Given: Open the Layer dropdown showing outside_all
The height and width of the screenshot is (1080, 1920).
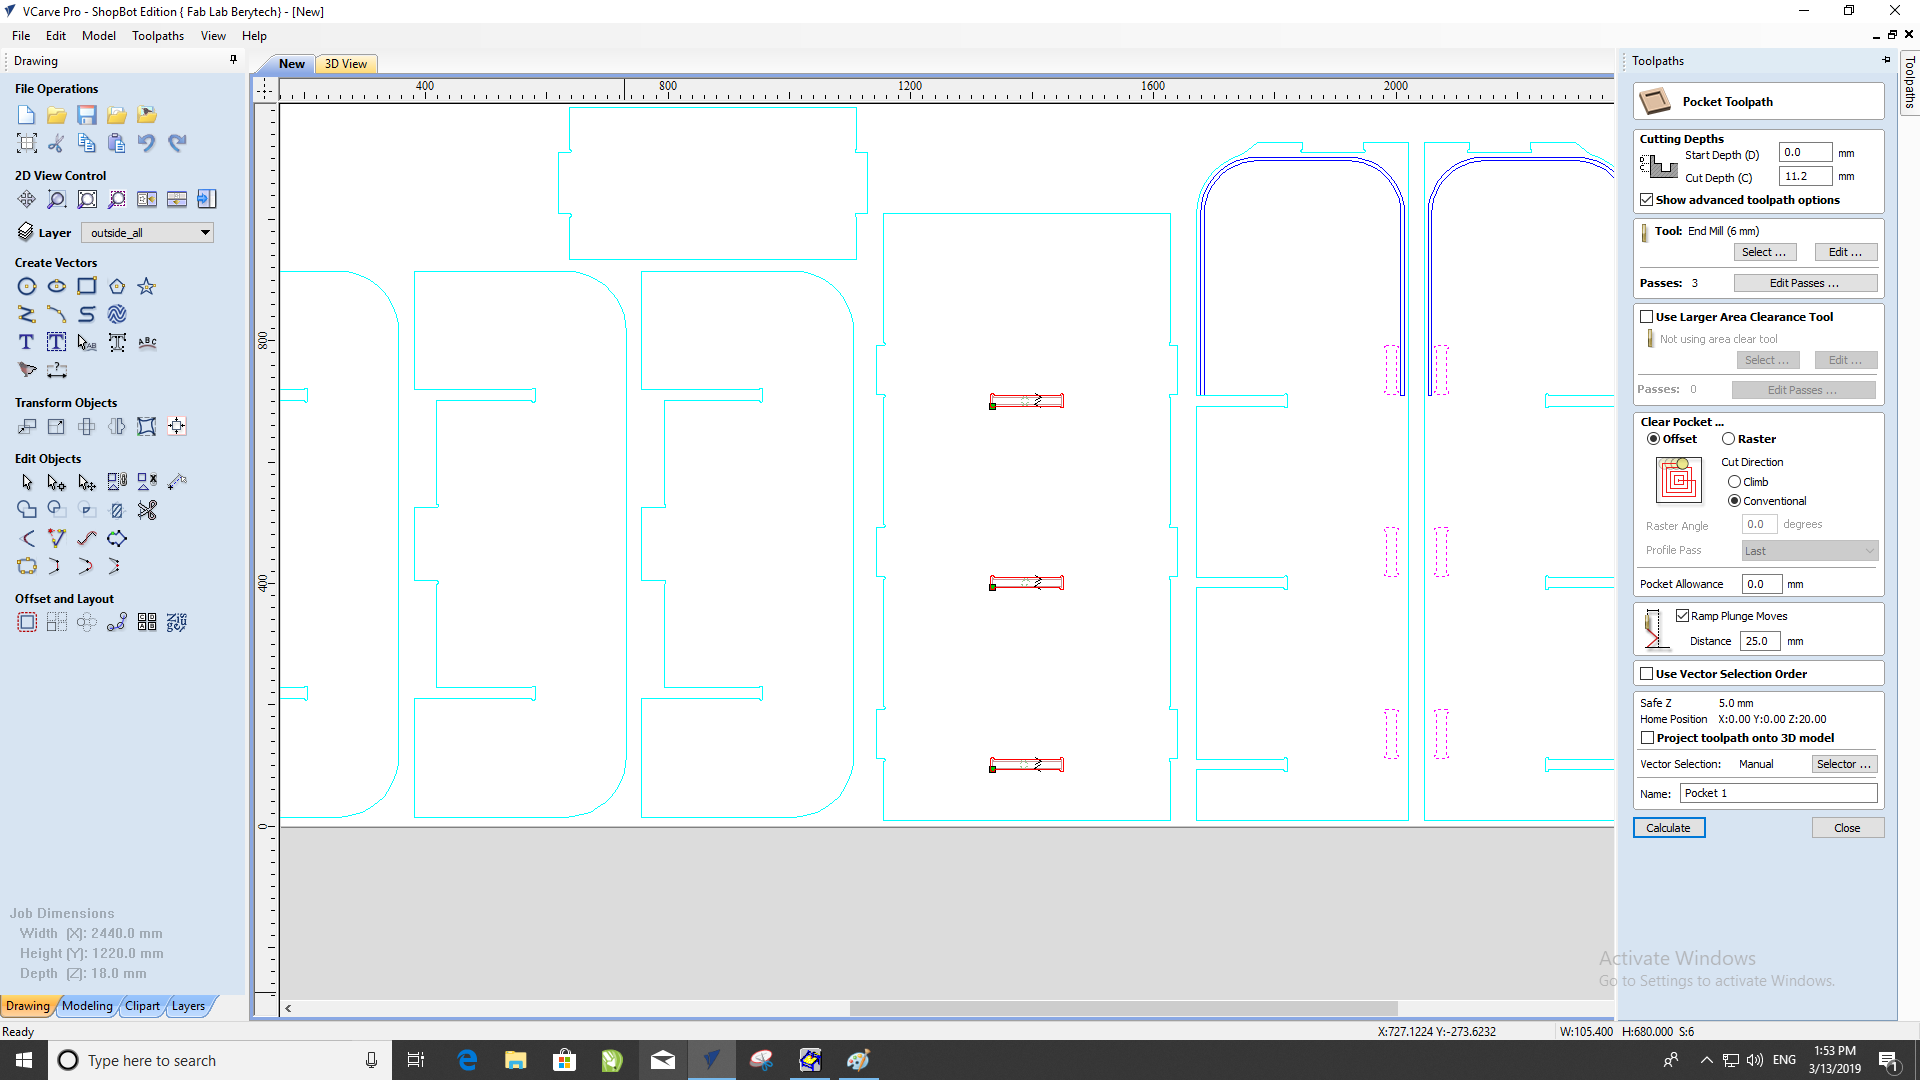Looking at the screenshot, I should pos(148,233).
